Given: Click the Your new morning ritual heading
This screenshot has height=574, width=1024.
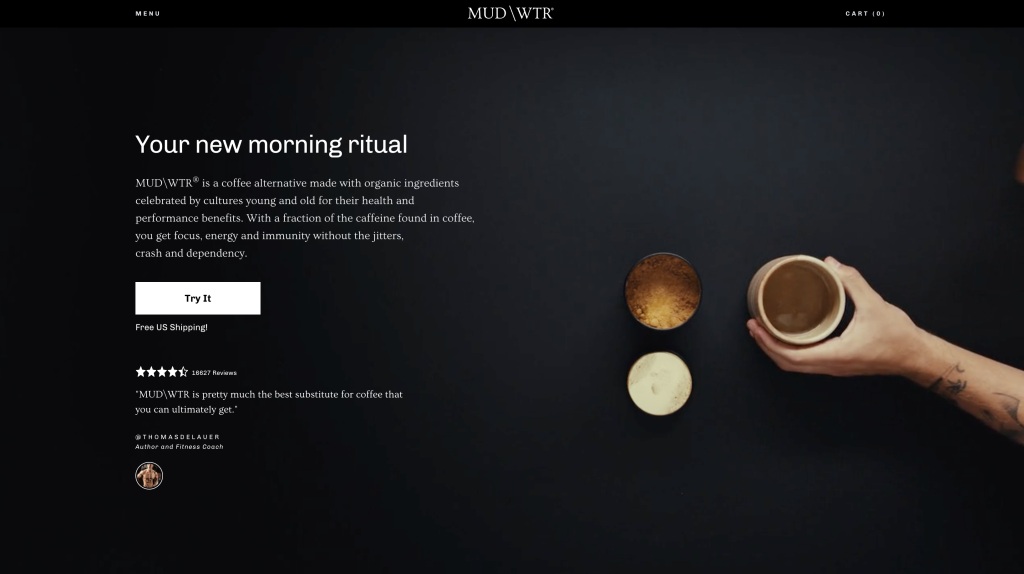Looking at the screenshot, I should (x=271, y=144).
